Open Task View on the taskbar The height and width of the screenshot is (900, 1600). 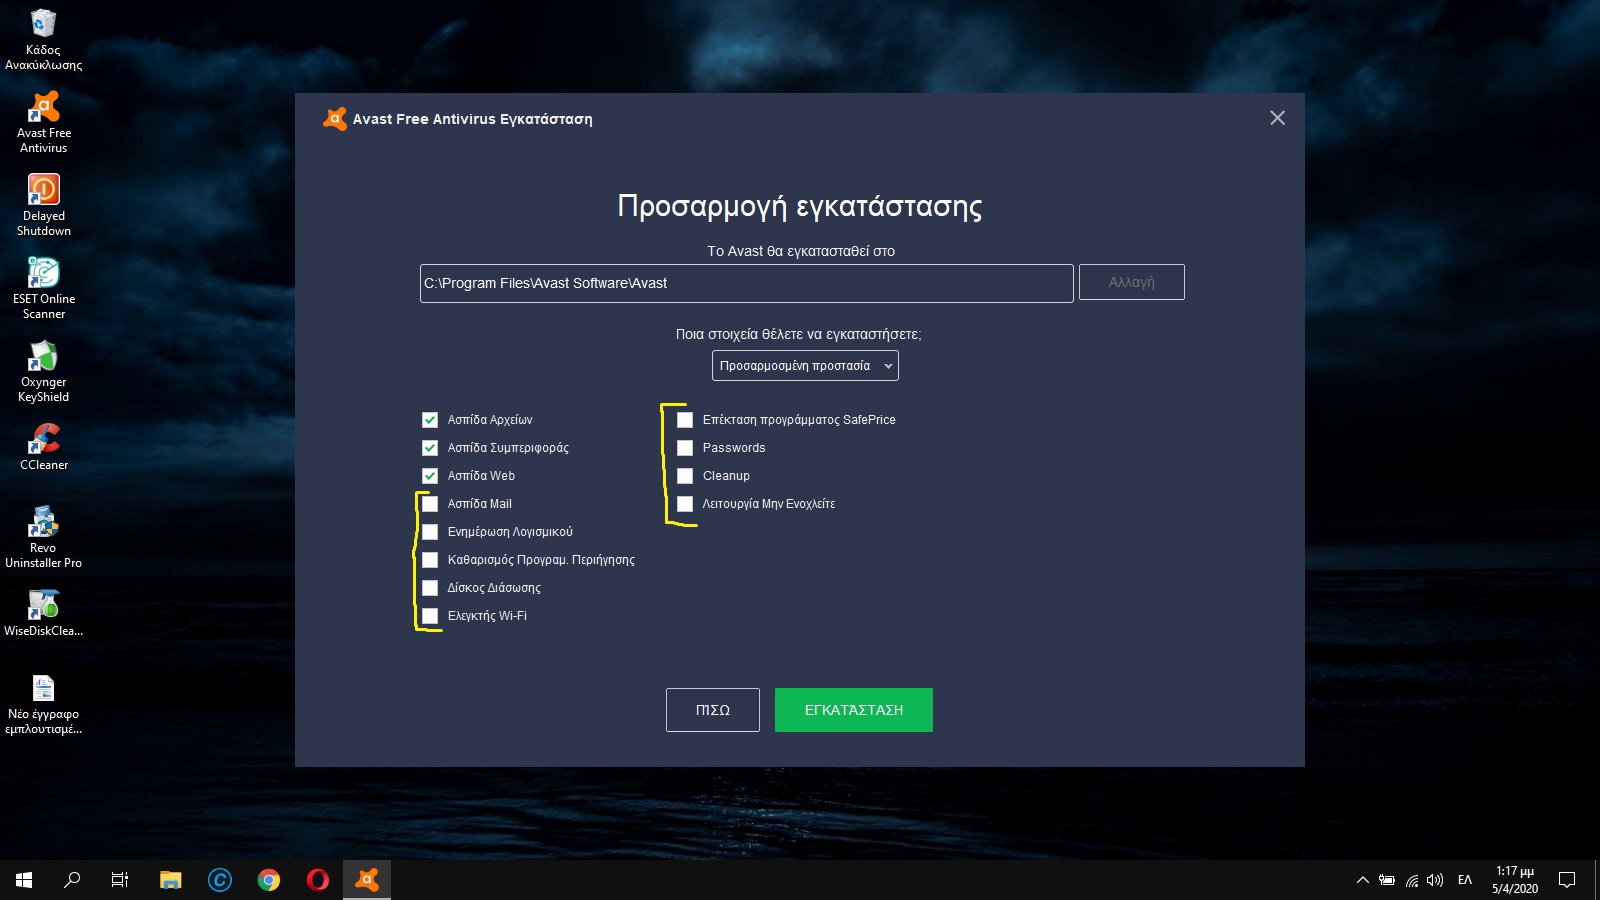pos(120,880)
